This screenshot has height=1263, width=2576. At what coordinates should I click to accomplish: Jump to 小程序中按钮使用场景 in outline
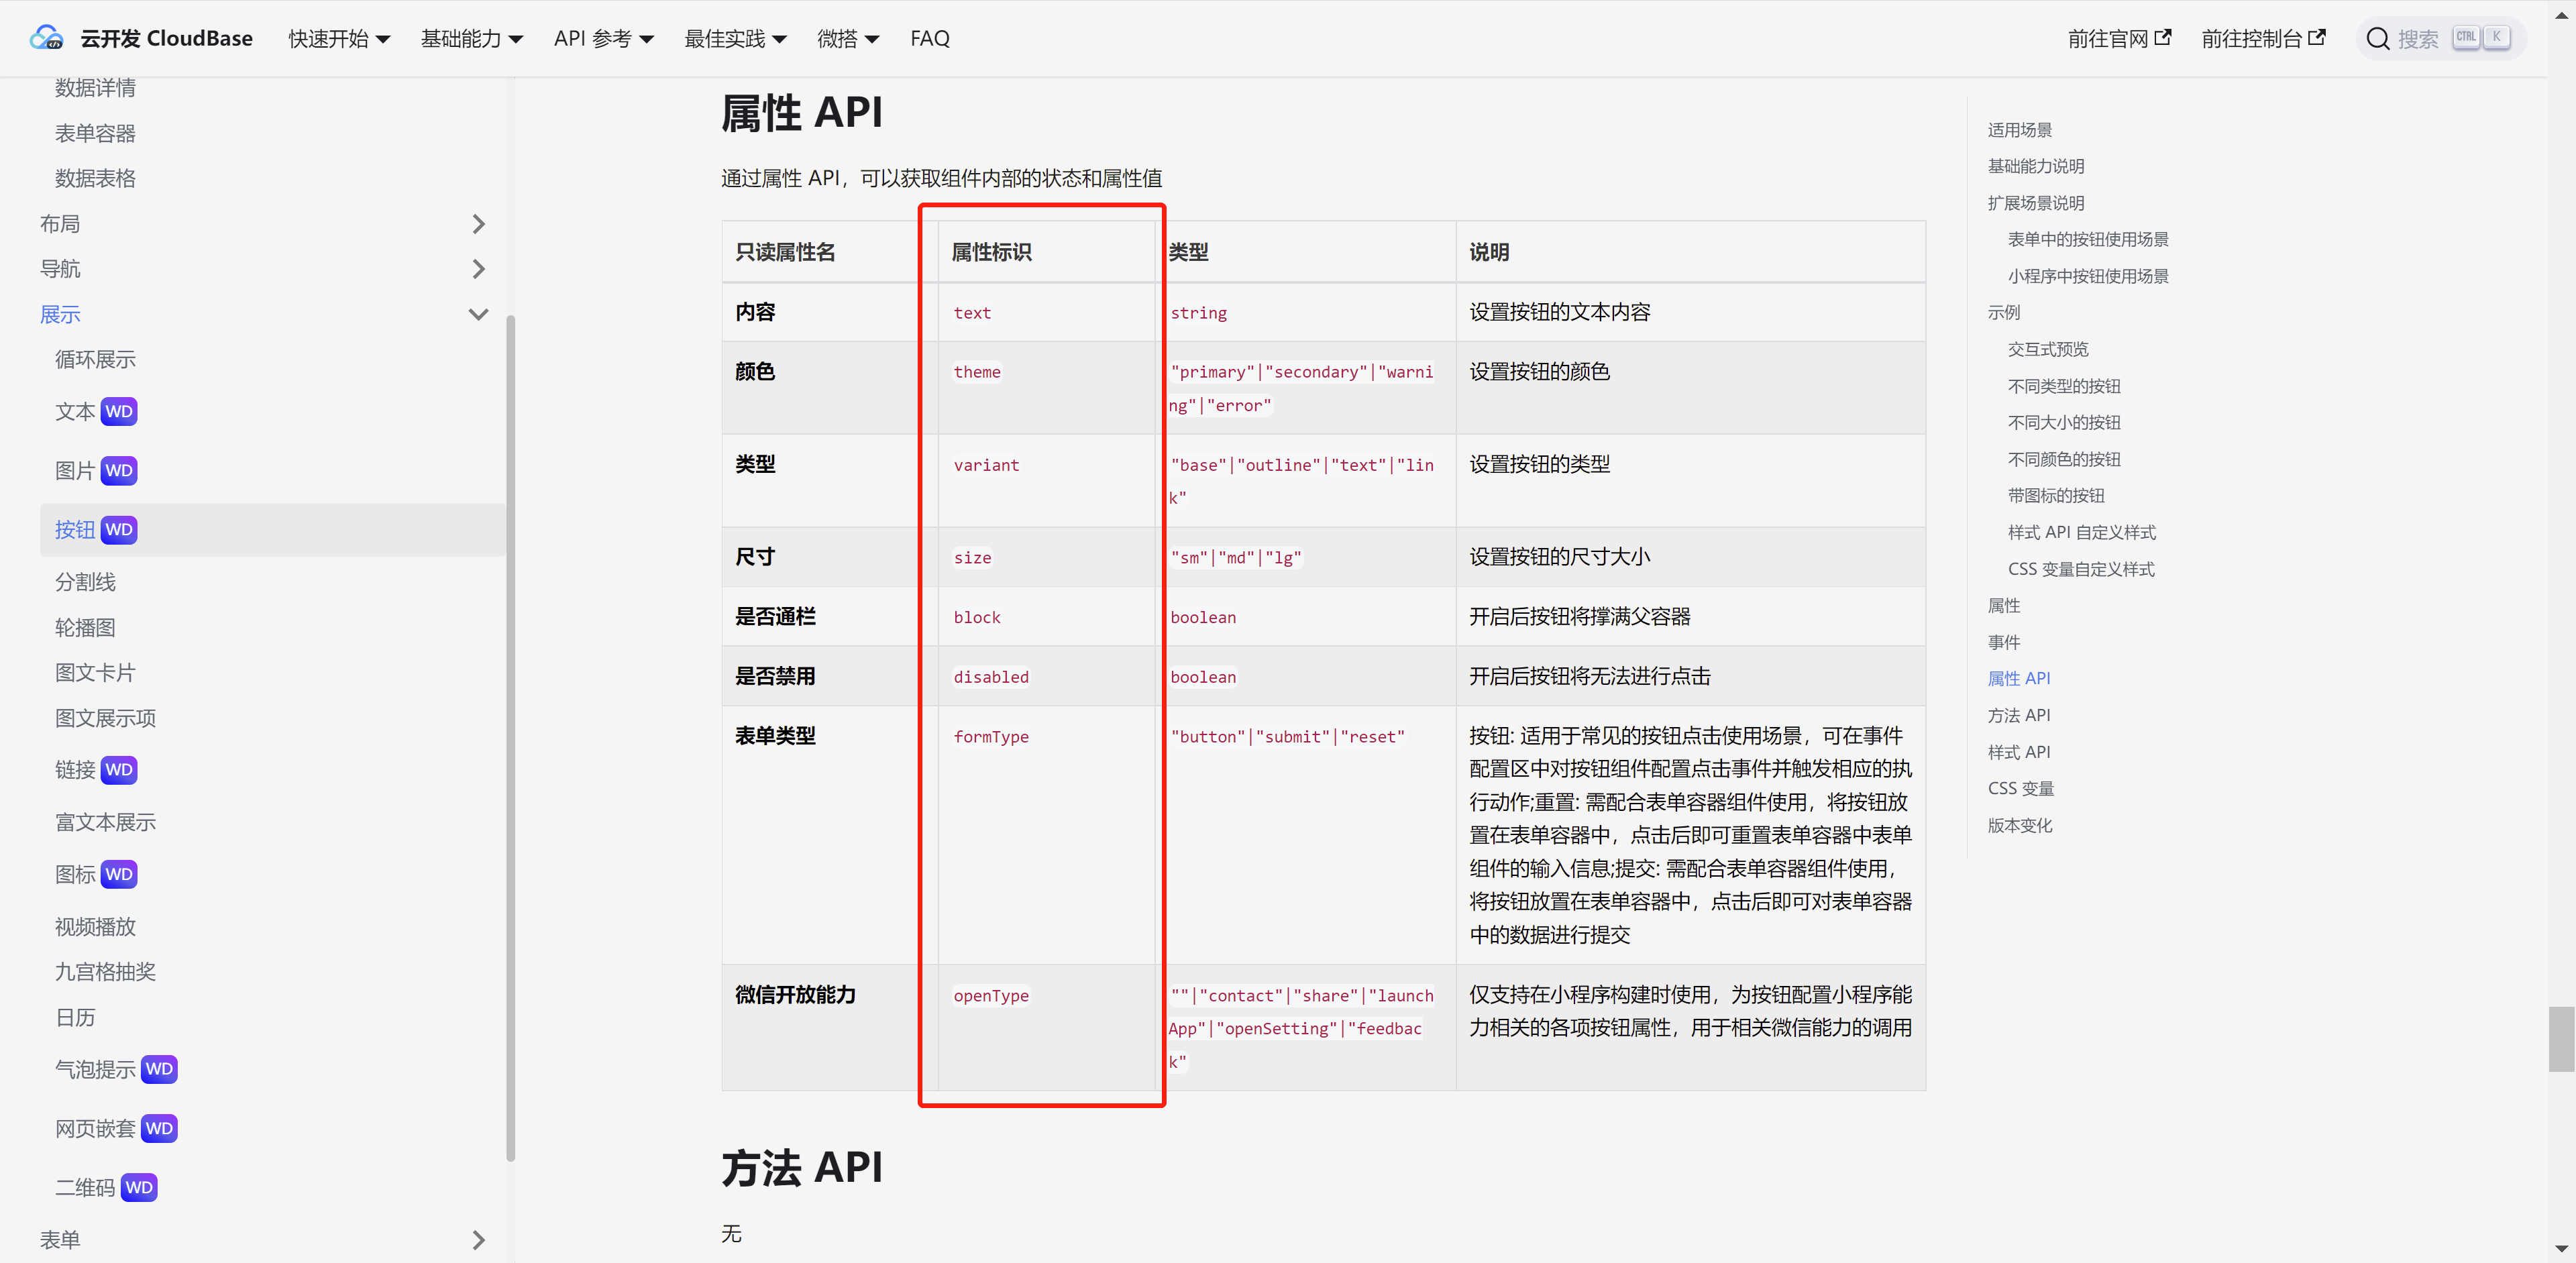[2088, 276]
